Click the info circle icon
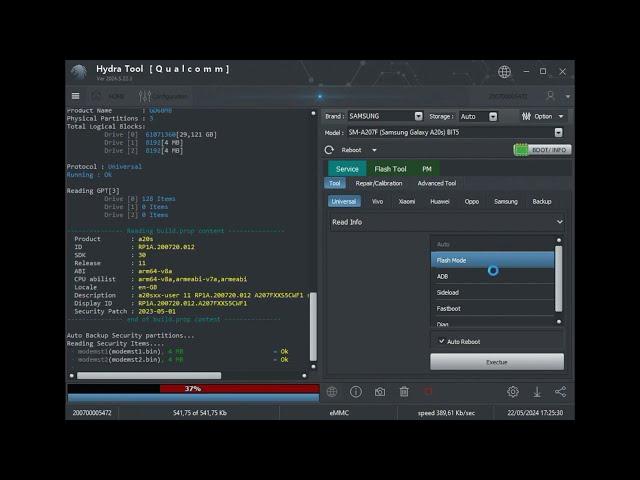 coord(356,392)
